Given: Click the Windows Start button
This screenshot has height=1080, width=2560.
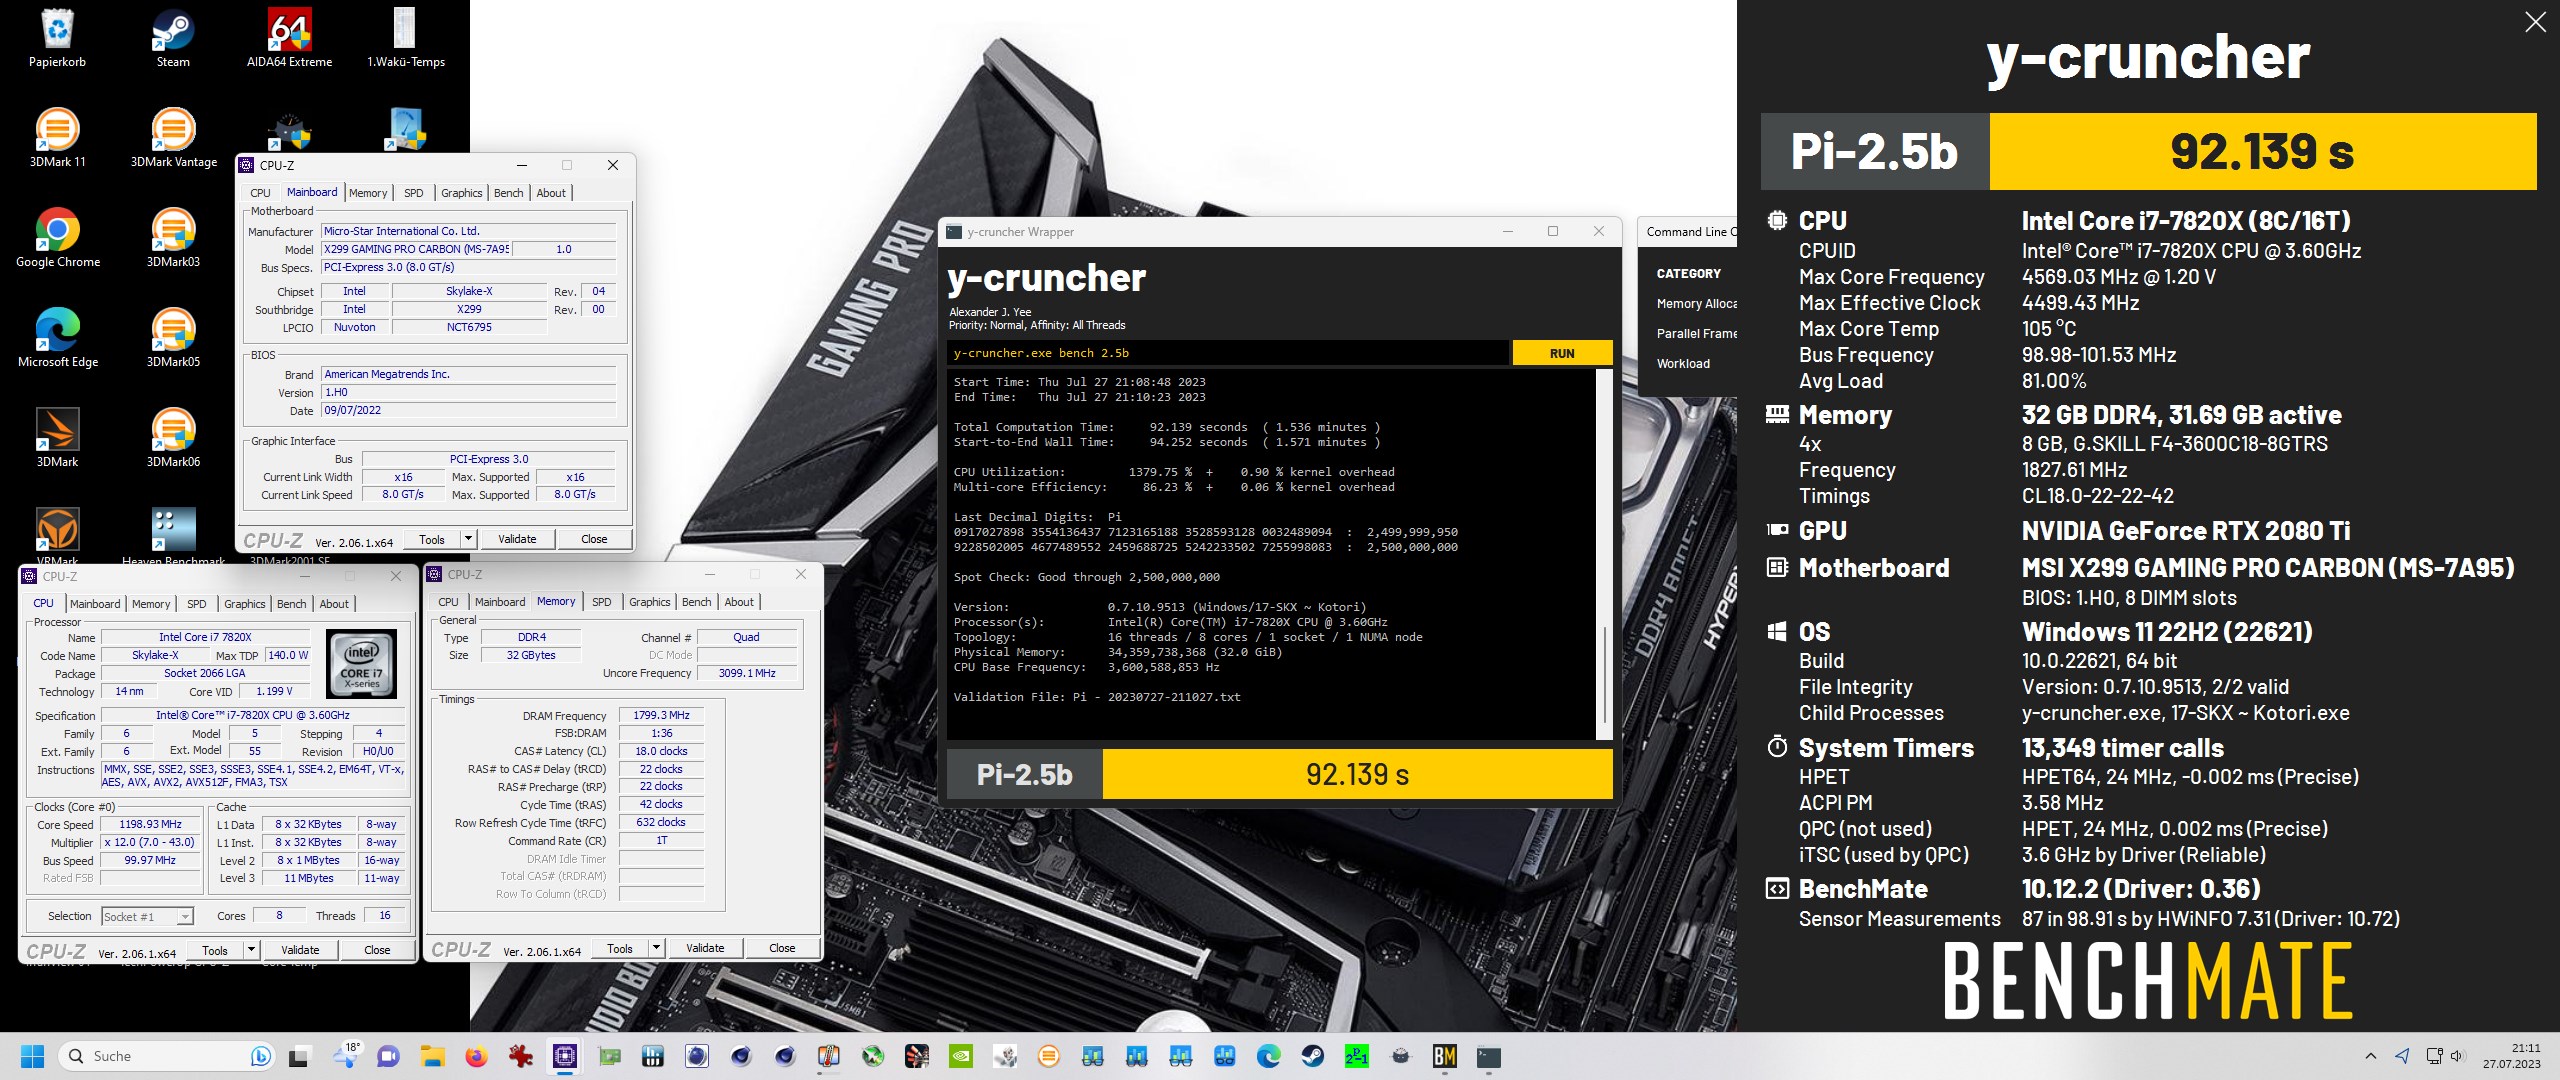Looking at the screenshot, I should tap(32, 1056).
